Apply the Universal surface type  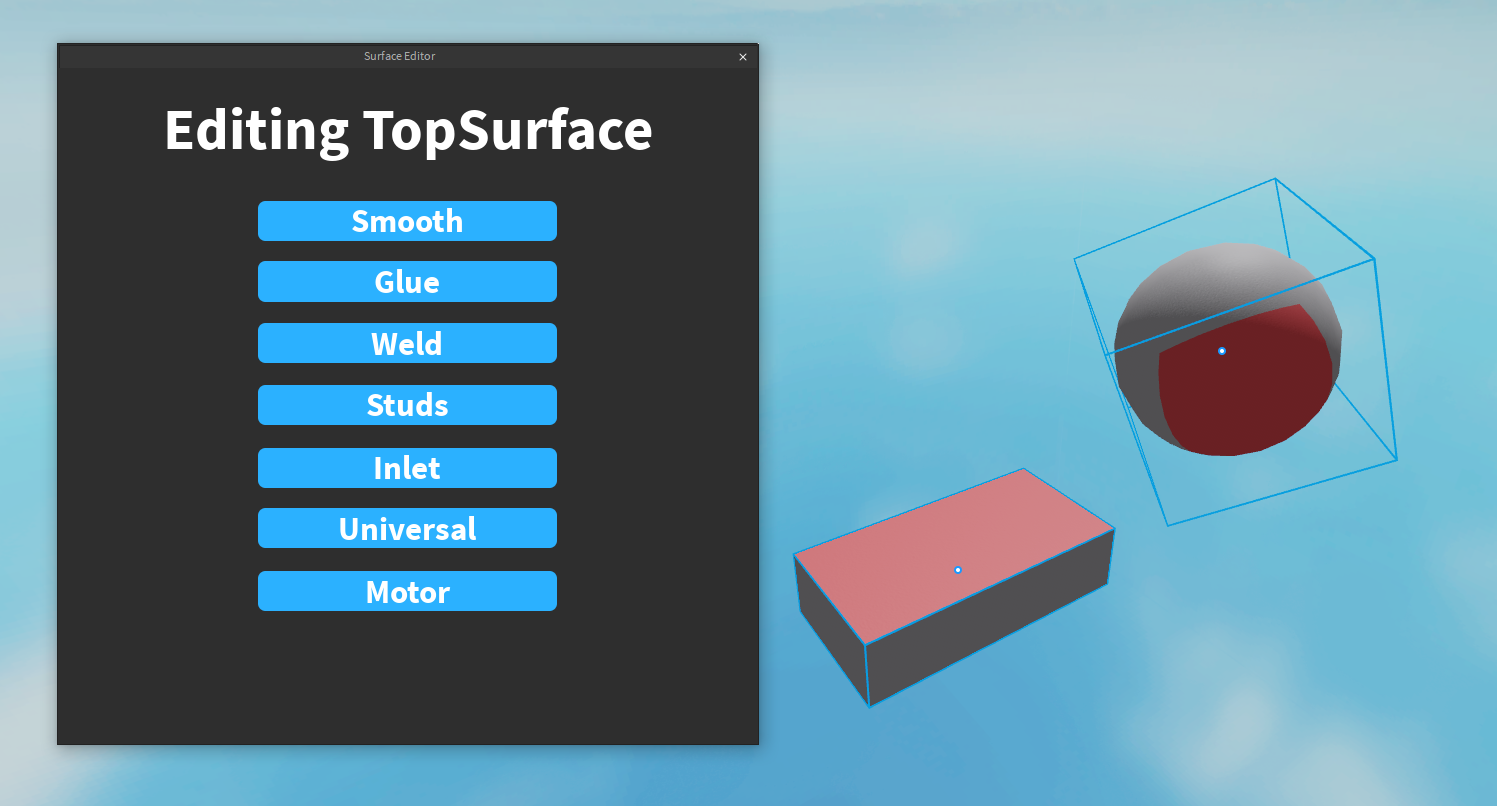click(407, 528)
